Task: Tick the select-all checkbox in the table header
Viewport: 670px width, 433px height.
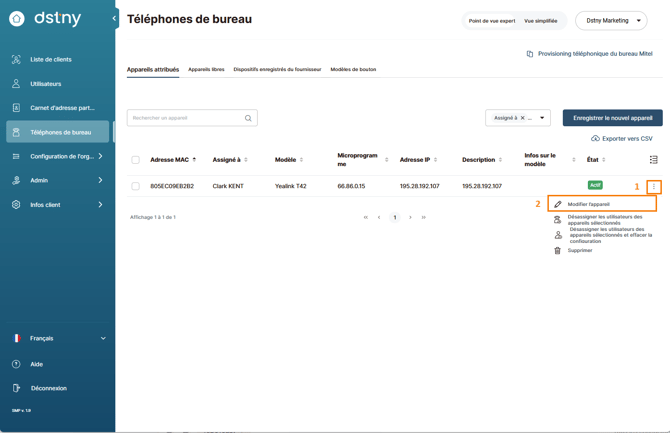Action: pyautogui.click(x=135, y=160)
